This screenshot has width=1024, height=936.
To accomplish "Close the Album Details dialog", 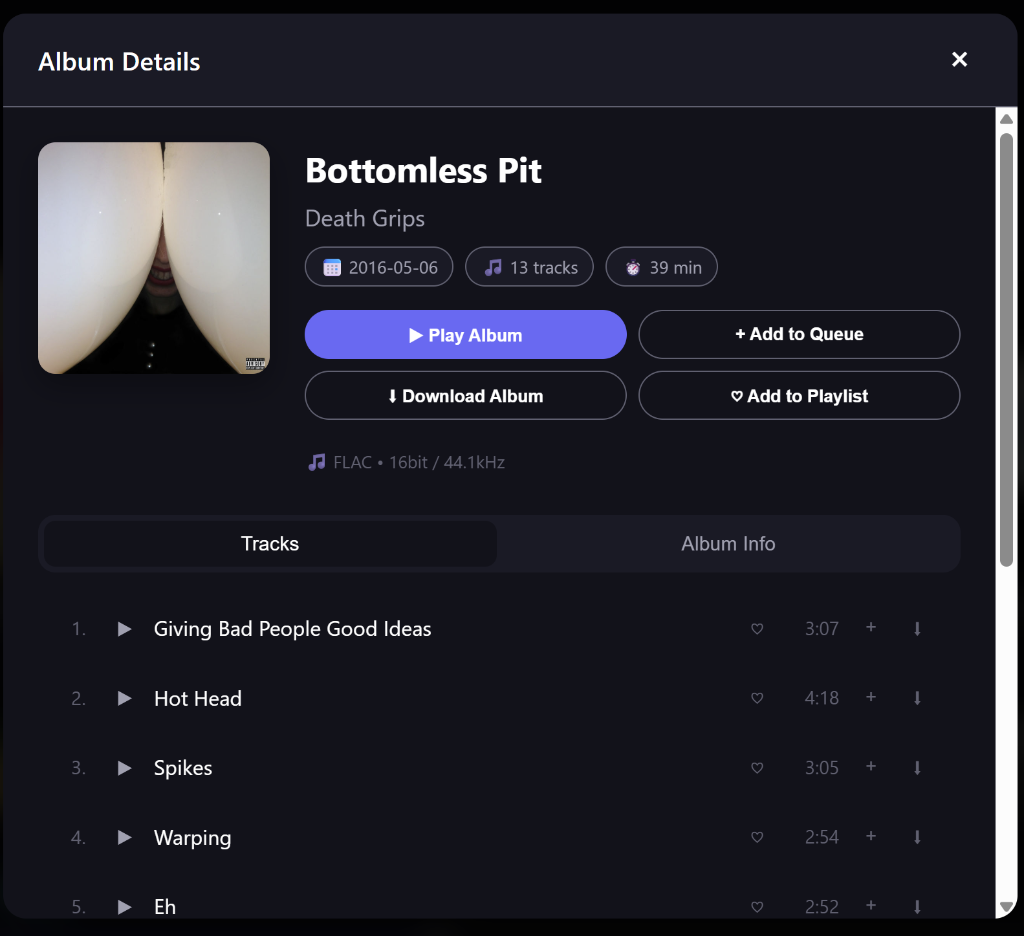I will tap(959, 59).
